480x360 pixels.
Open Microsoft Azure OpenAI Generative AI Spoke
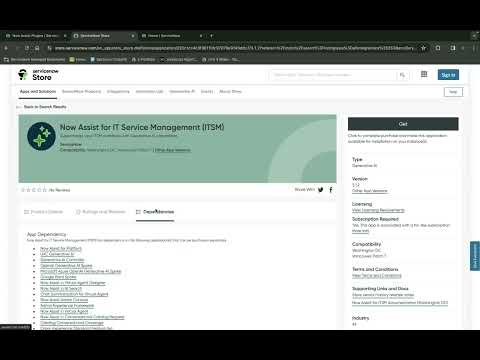[81, 271]
